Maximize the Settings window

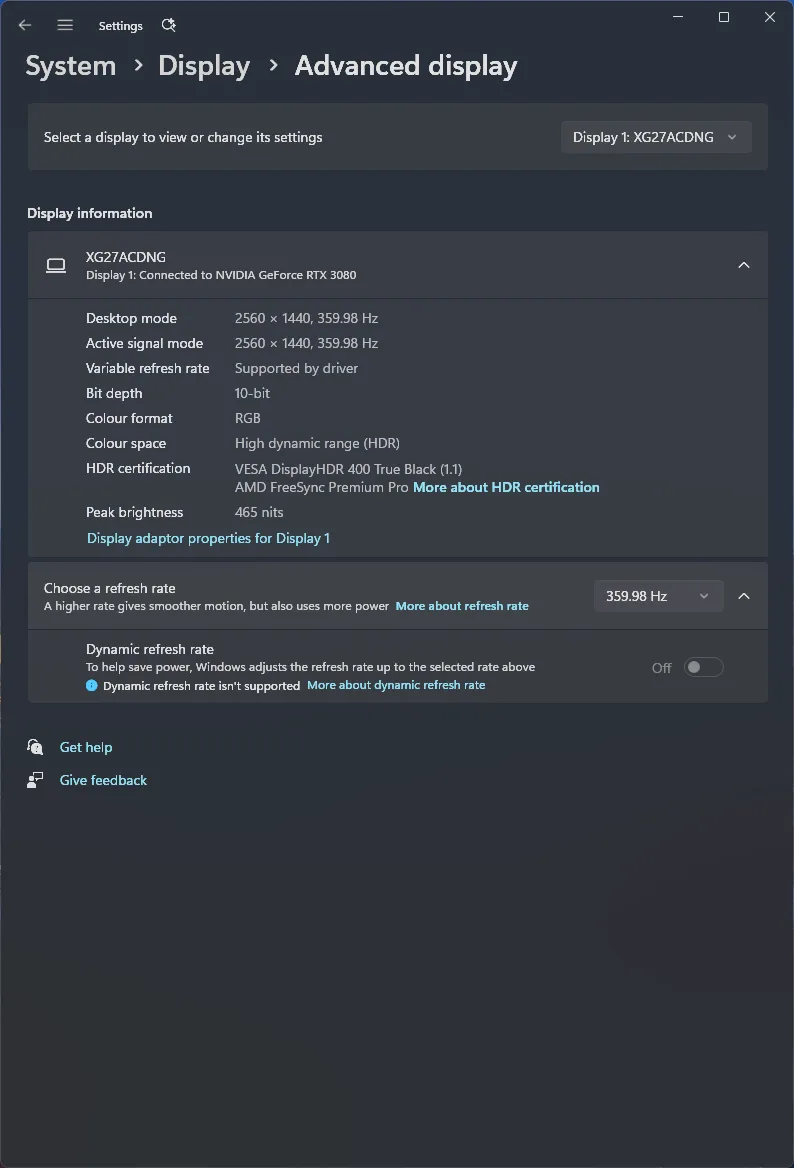tap(724, 17)
